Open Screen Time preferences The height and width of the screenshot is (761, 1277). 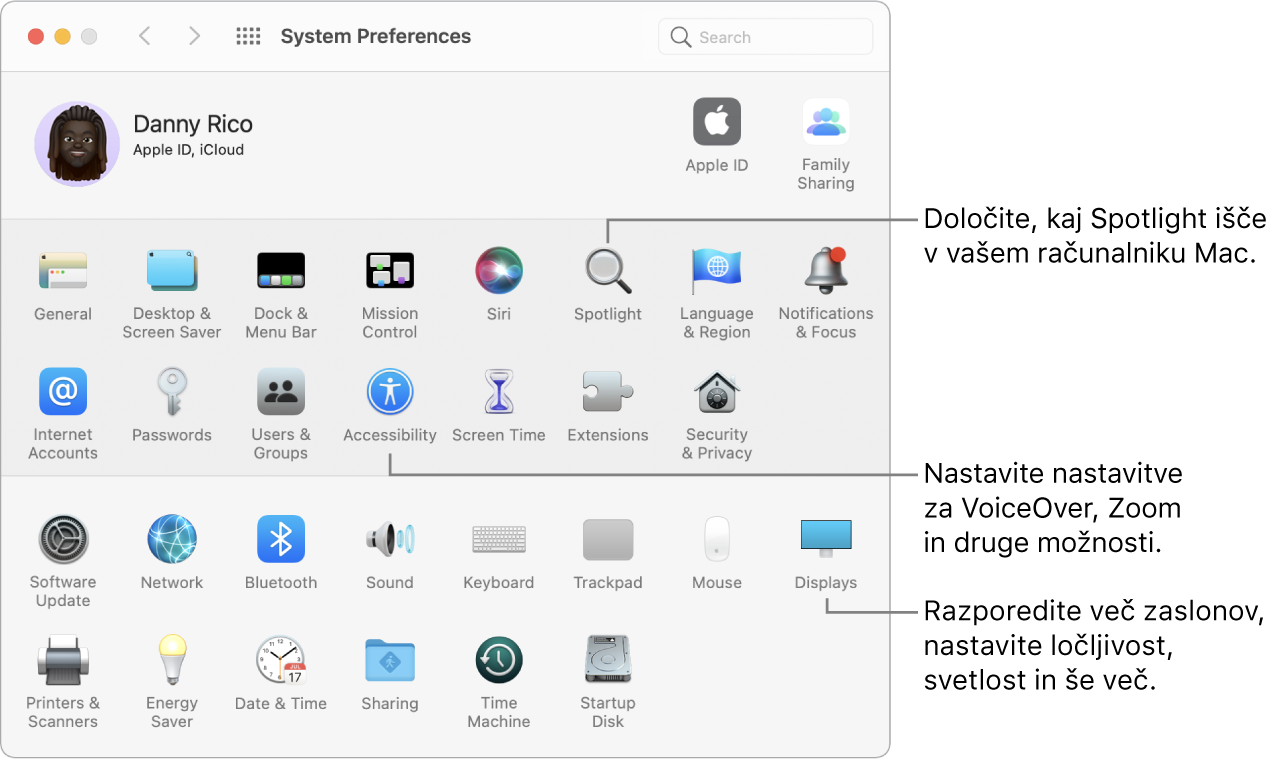click(x=499, y=391)
